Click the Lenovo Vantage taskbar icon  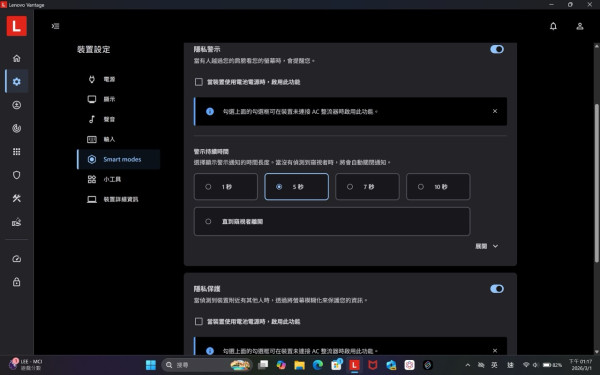coord(355,365)
